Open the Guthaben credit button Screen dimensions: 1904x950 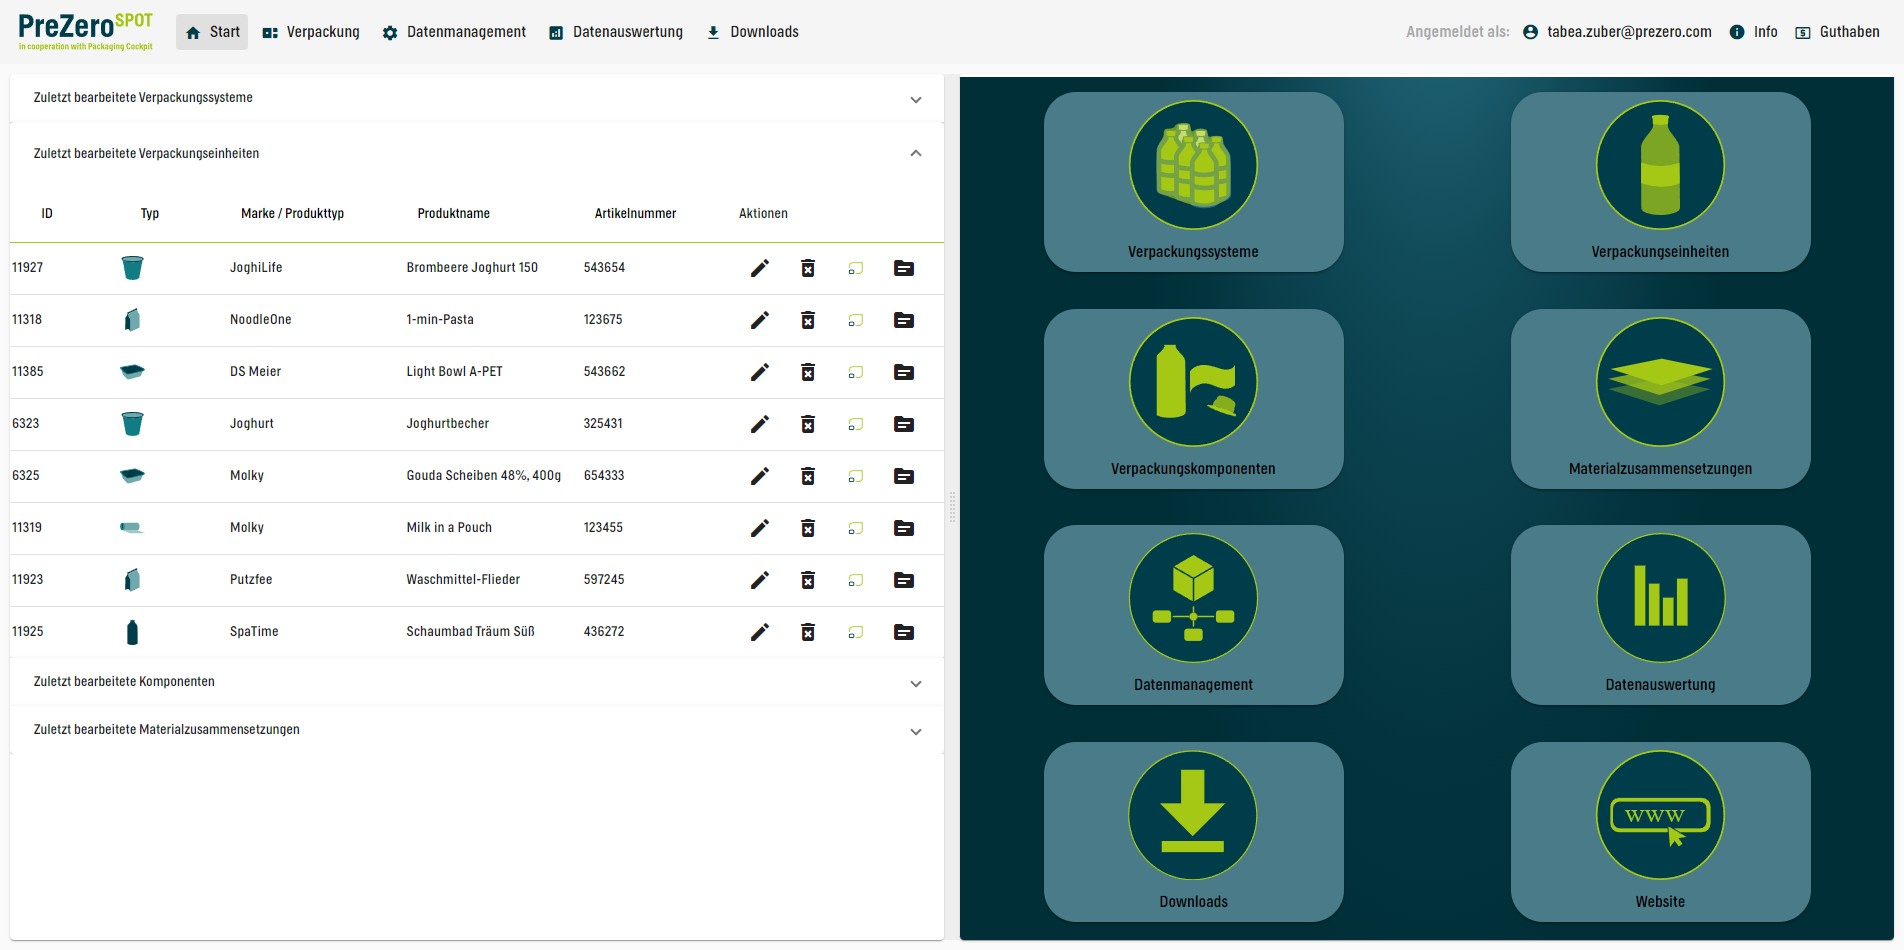pos(1837,32)
